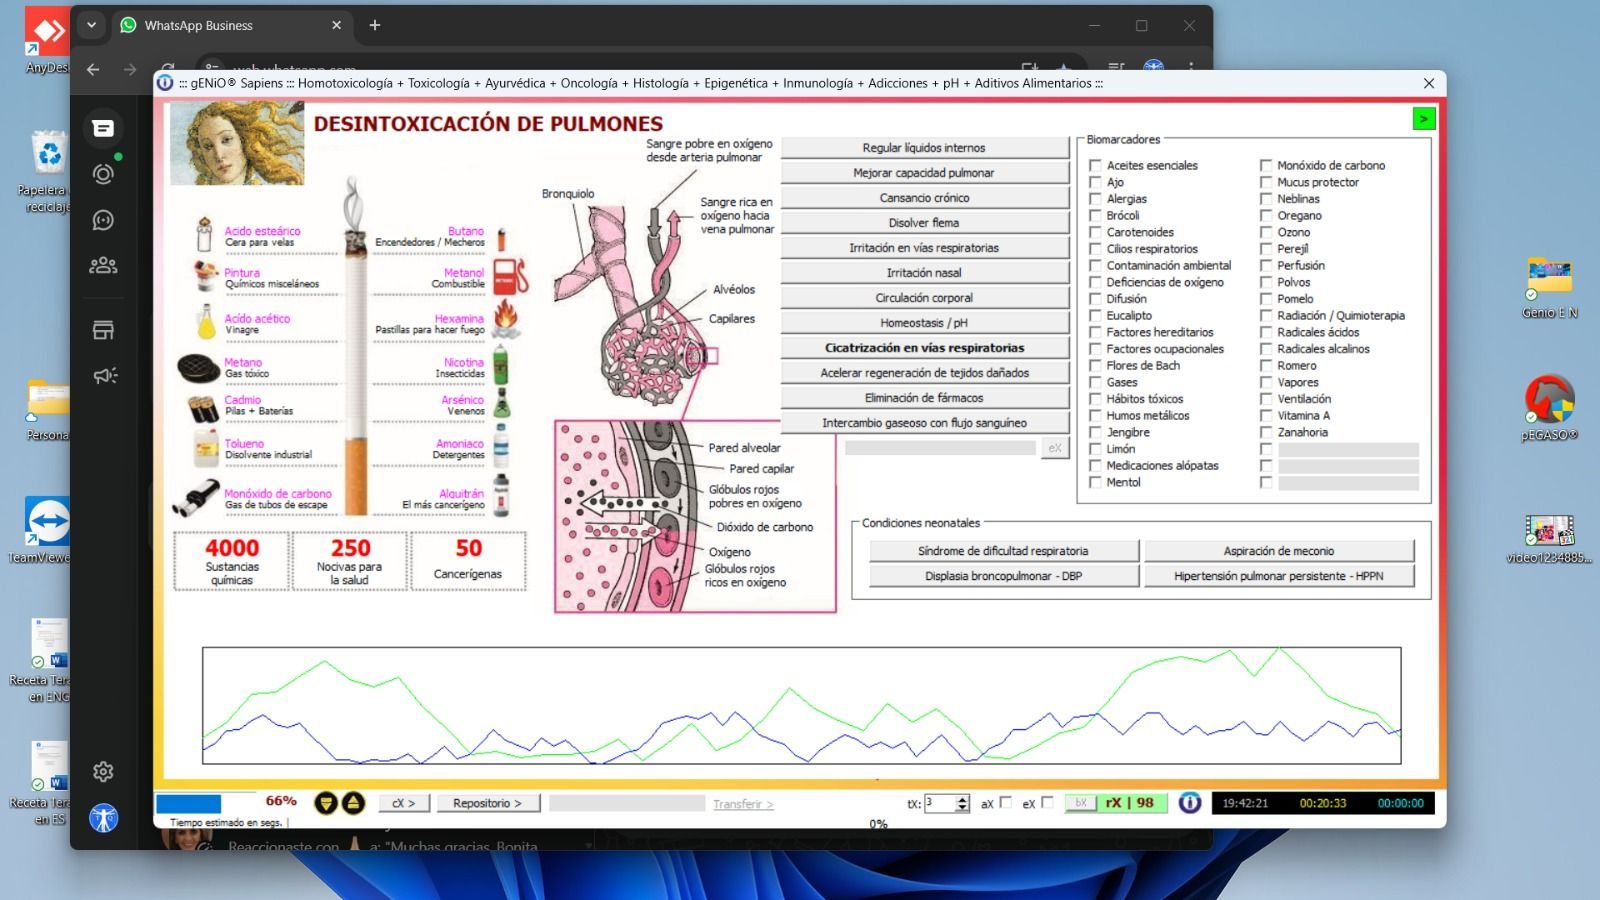Expand the Repositorio > menu

point(487,803)
